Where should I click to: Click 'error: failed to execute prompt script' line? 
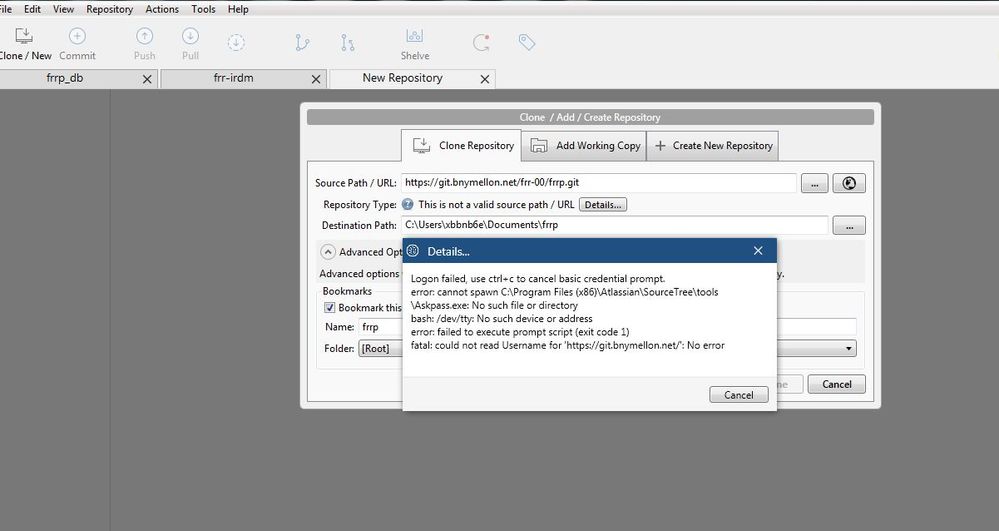point(520,332)
